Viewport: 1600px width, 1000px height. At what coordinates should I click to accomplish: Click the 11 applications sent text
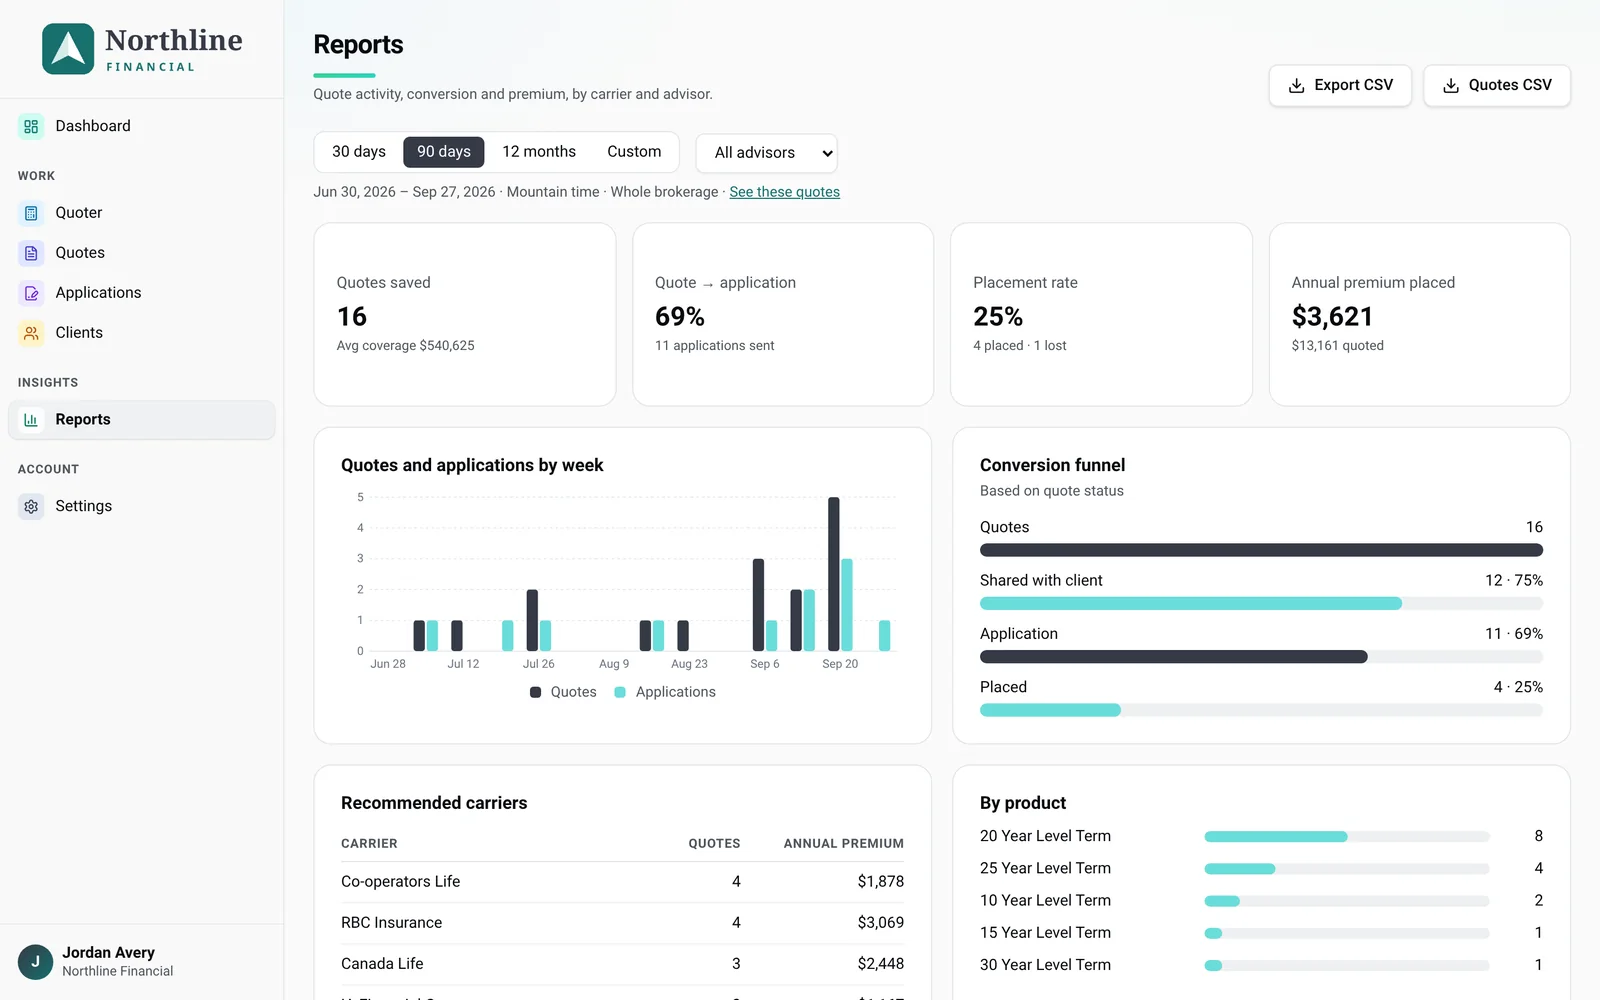point(714,346)
